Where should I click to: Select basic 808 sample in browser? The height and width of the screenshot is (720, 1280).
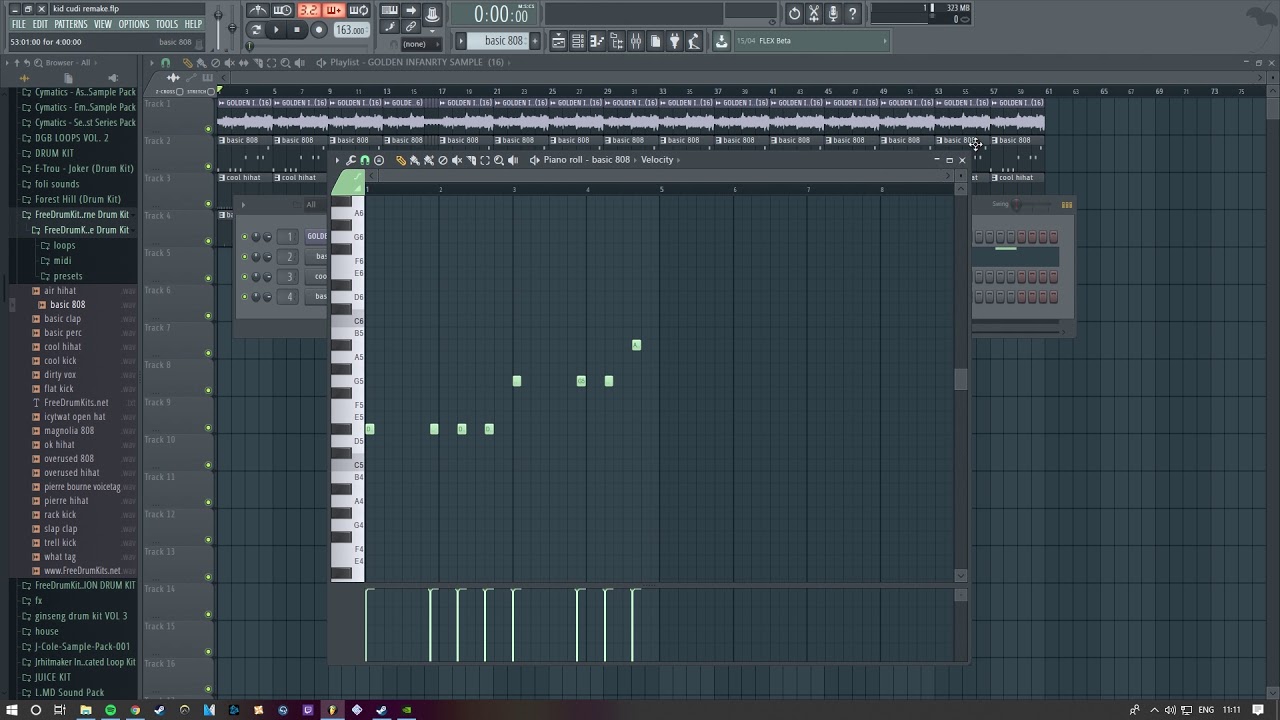click(x=67, y=305)
